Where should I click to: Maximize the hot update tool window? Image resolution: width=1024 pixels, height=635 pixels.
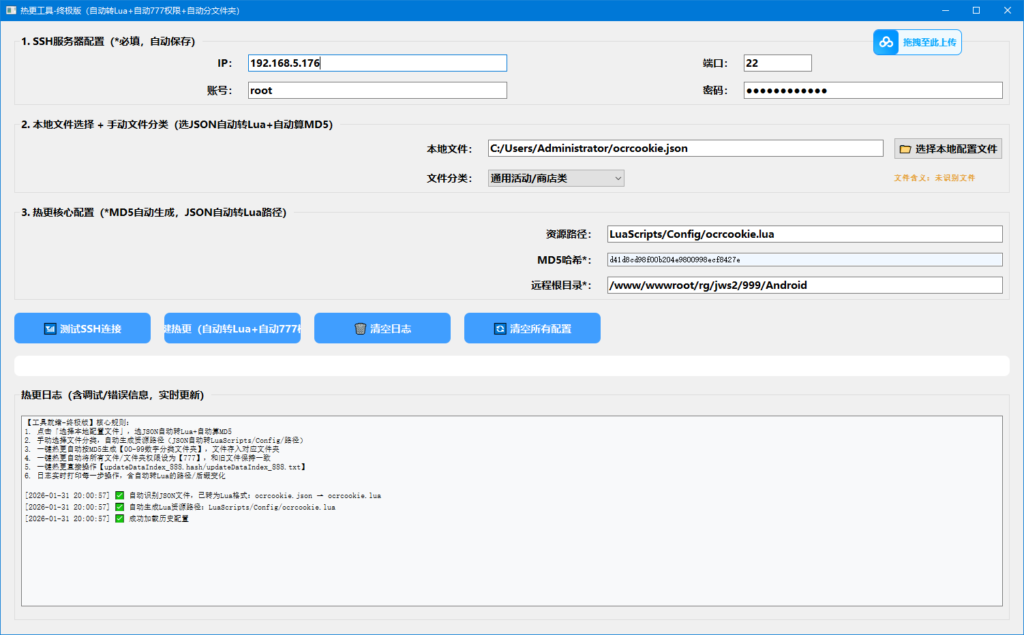(x=976, y=10)
